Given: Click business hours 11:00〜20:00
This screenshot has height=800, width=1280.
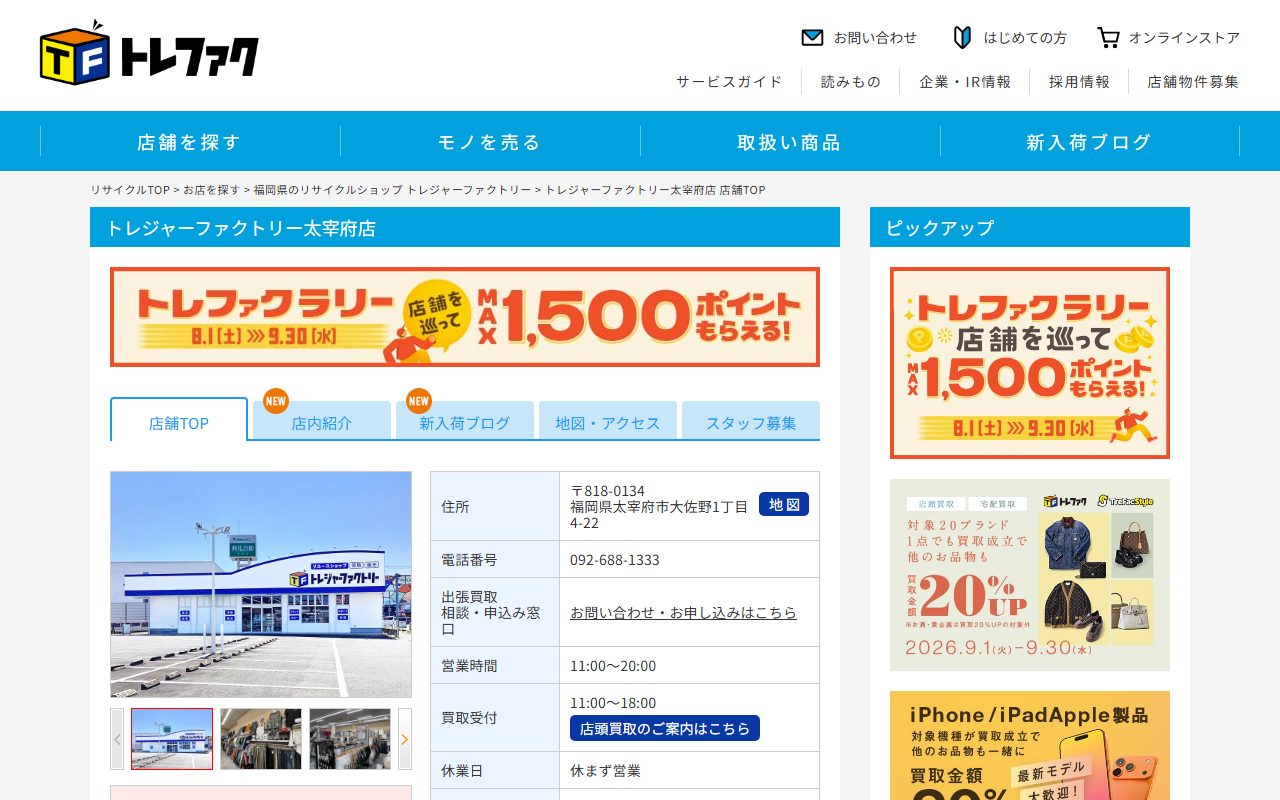Looking at the screenshot, I should click(x=613, y=665).
